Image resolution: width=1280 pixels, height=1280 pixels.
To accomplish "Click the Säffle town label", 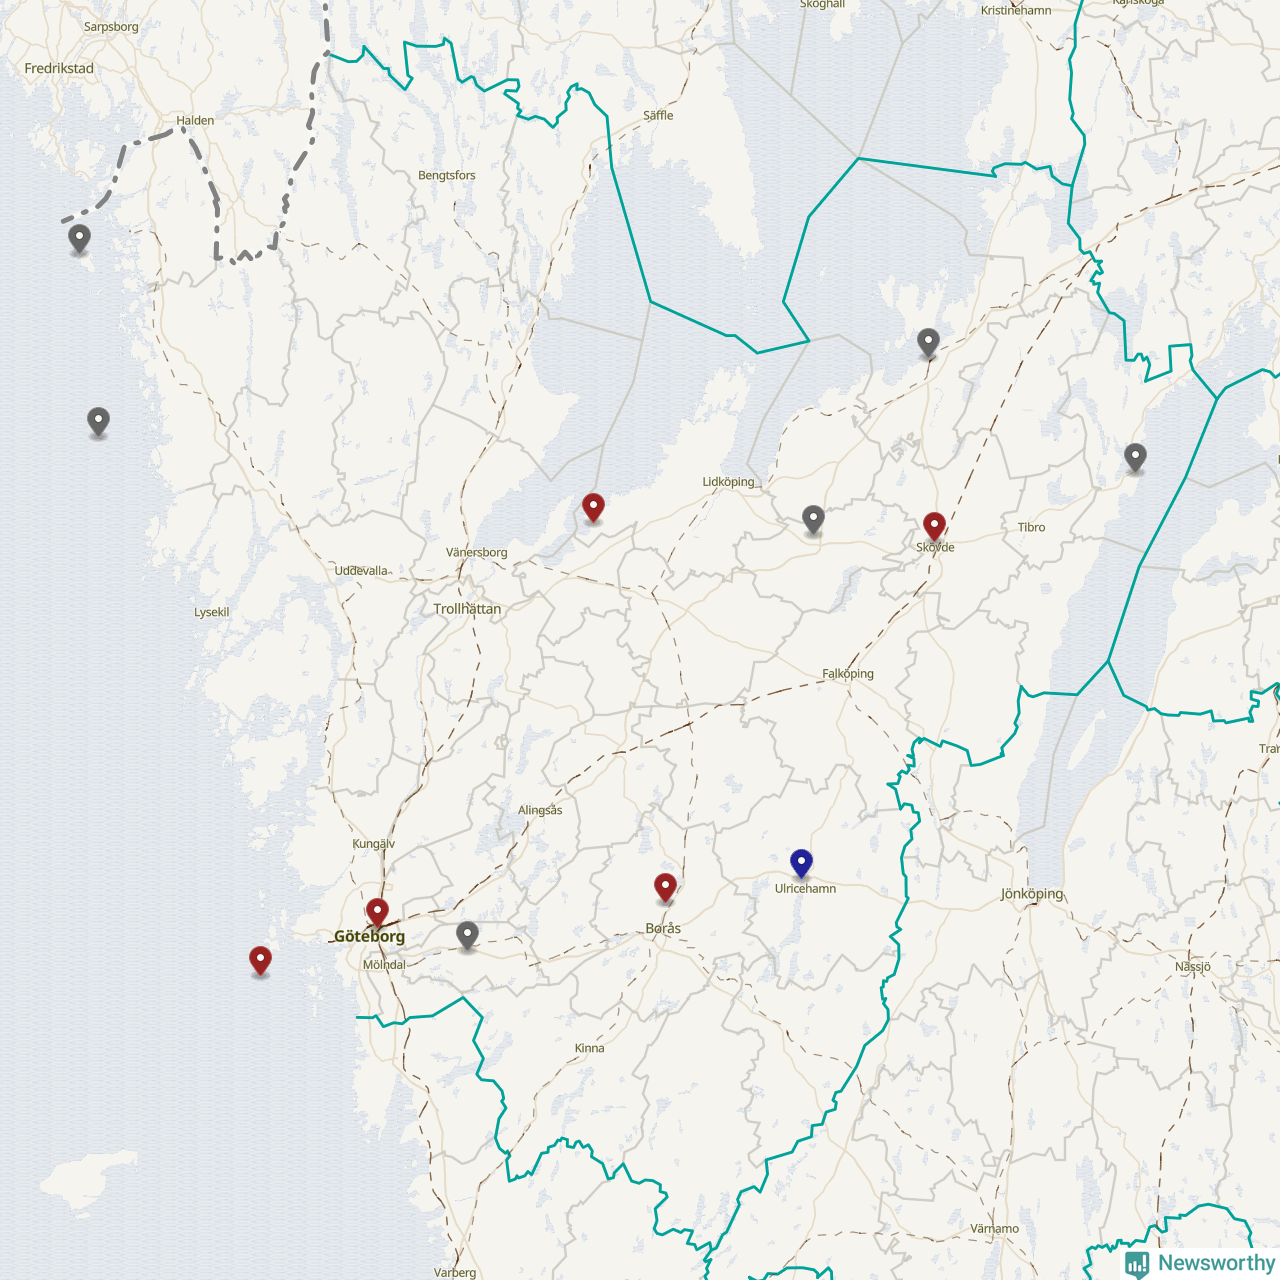I will (658, 116).
